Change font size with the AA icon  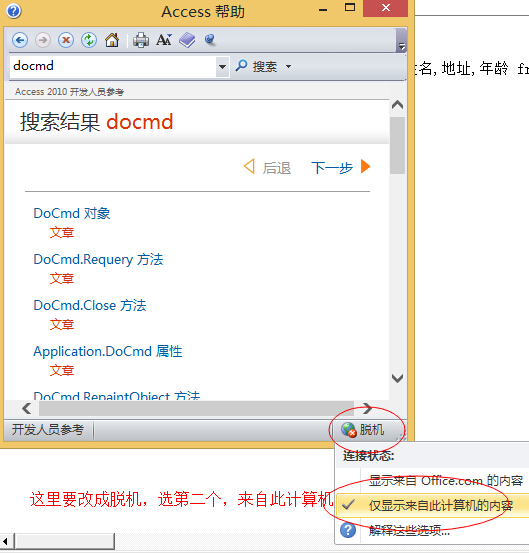164,40
